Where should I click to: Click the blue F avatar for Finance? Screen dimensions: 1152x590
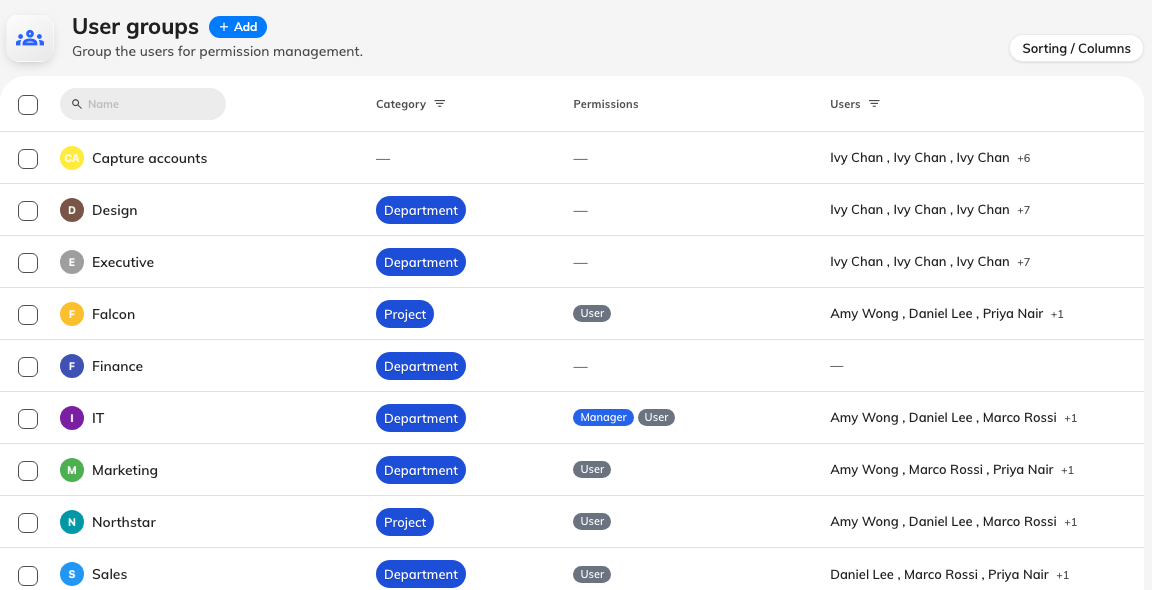tap(72, 366)
